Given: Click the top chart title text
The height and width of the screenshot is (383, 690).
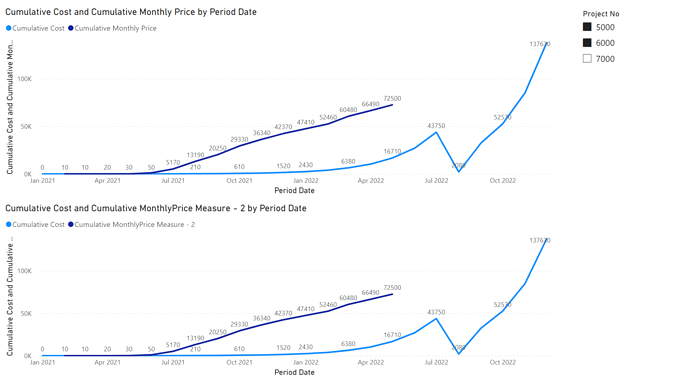Looking at the screenshot, I should click(x=131, y=12).
